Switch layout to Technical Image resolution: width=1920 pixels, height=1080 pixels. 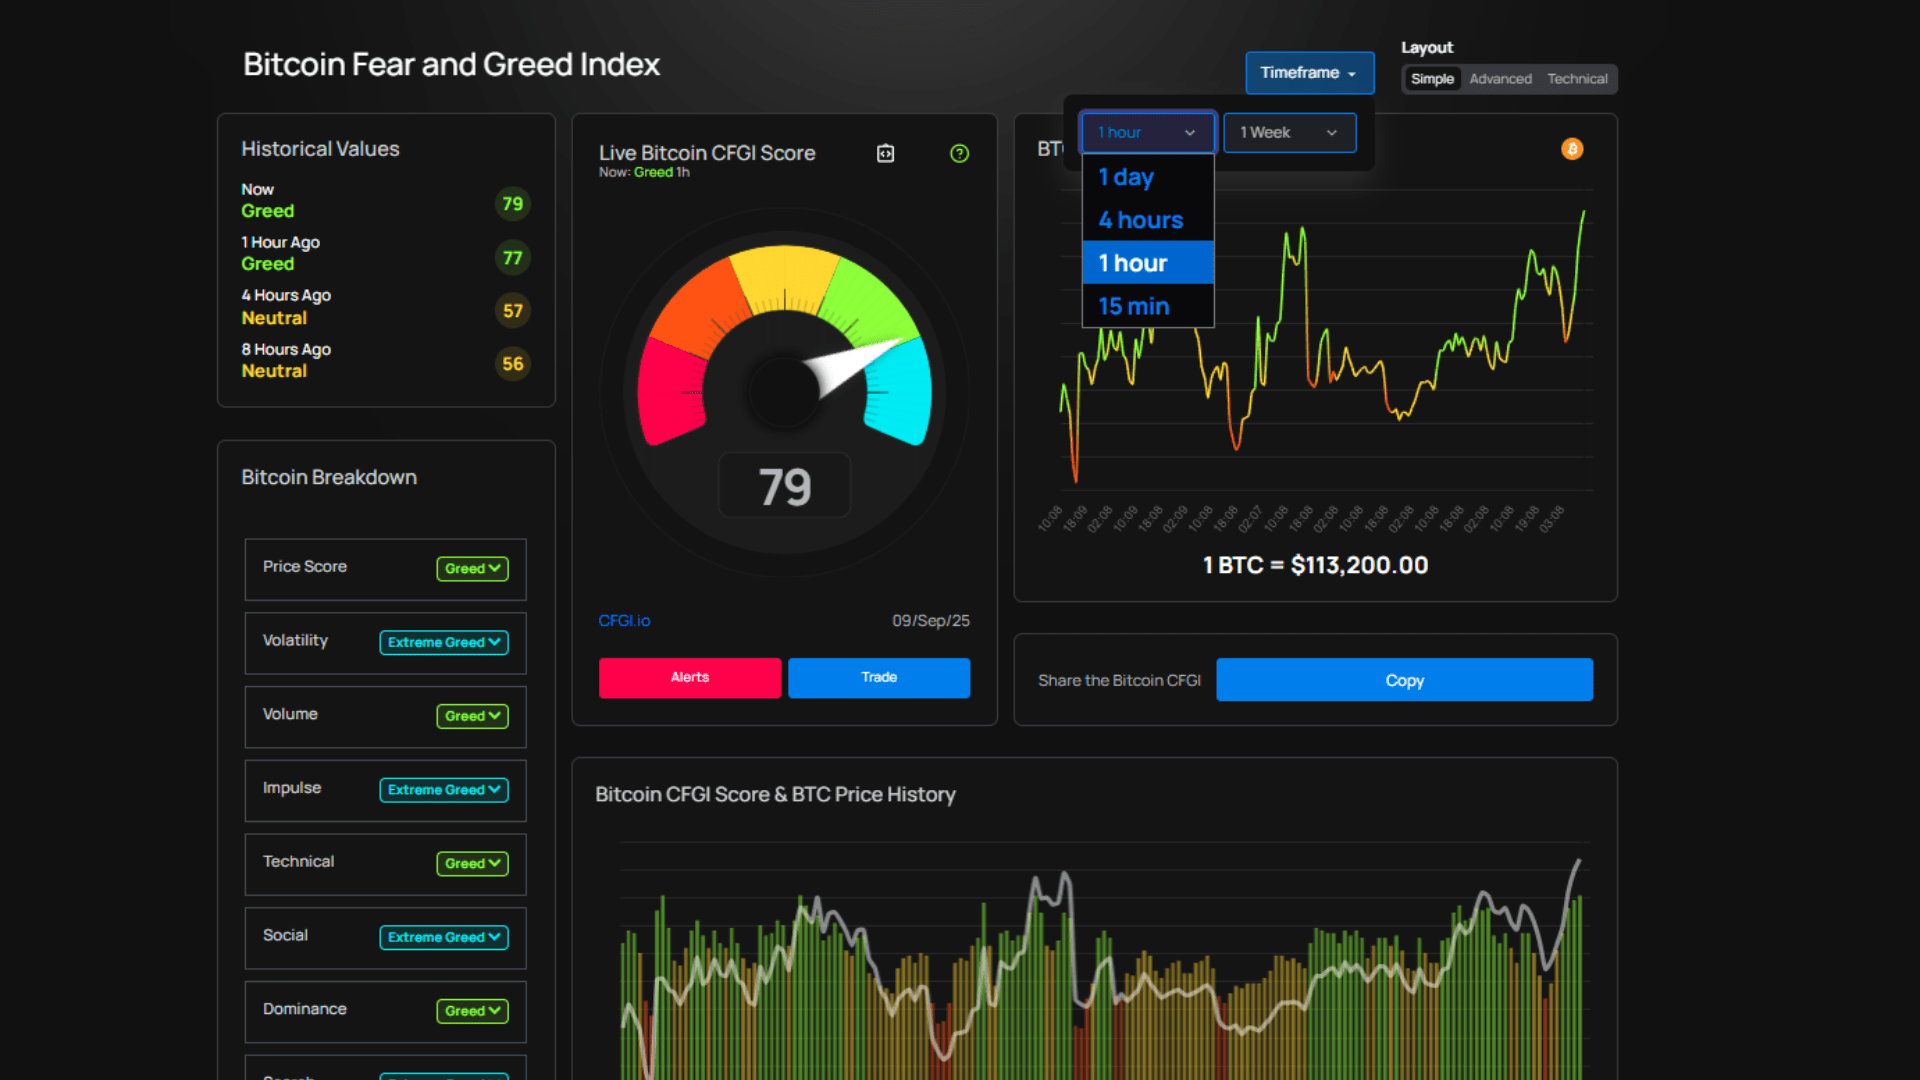[x=1577, y=79]
